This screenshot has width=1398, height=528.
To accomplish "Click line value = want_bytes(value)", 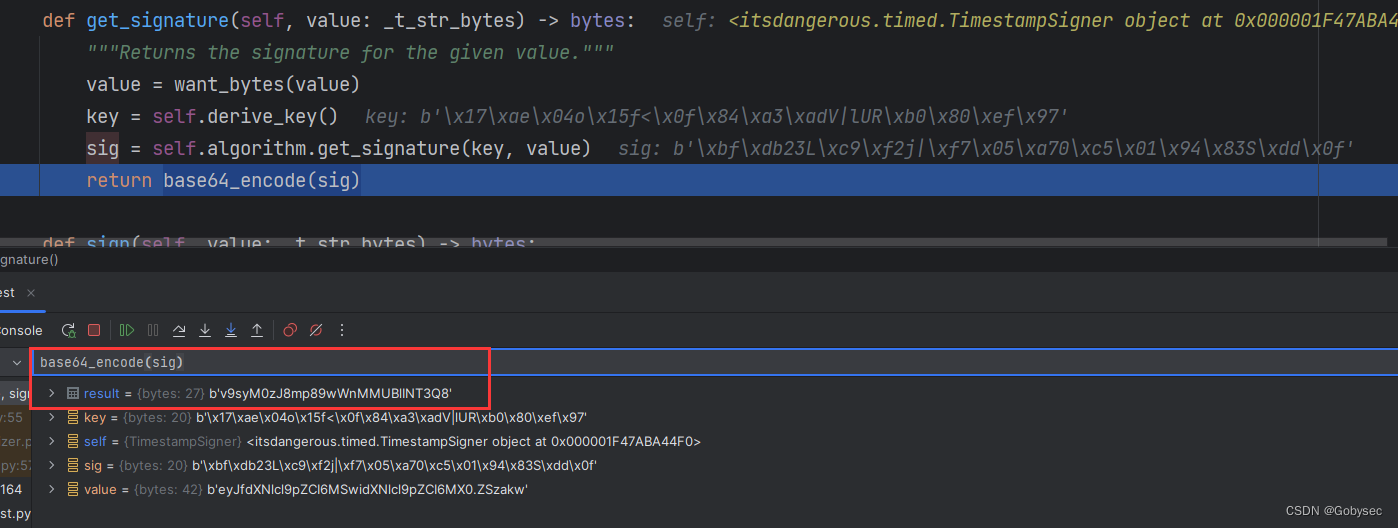I will [222, 85].
